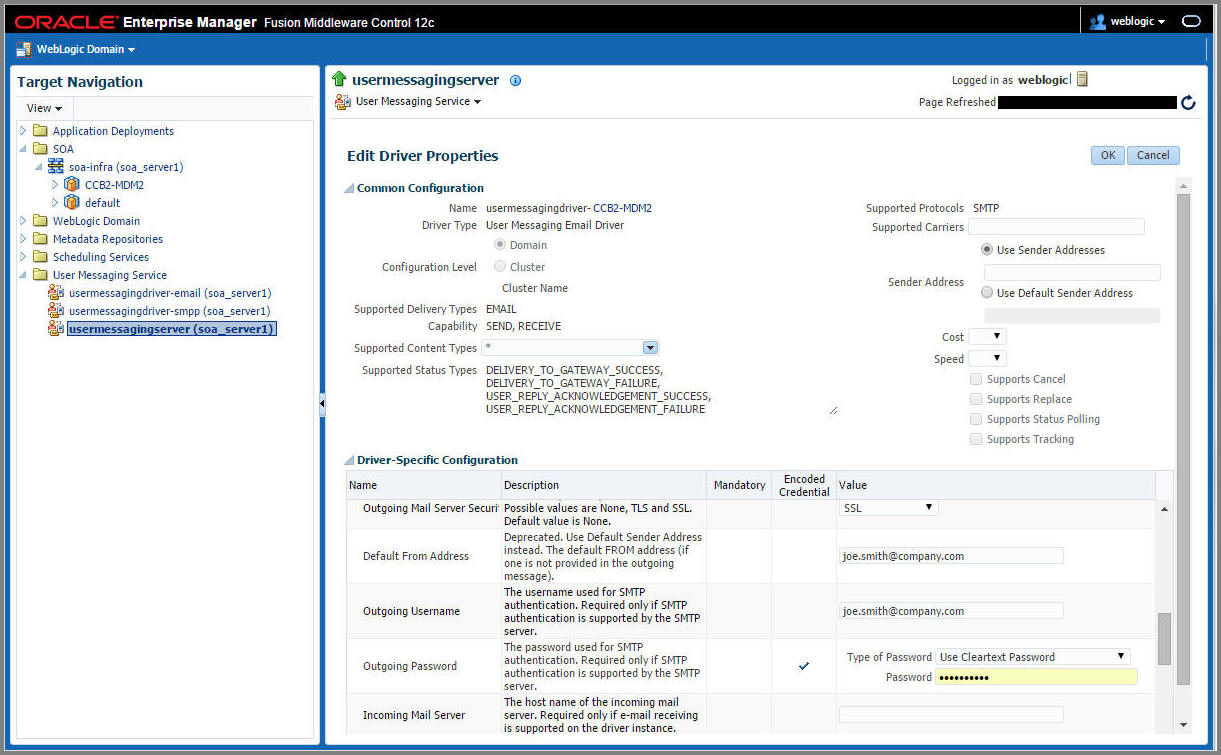This screenshot has width=1221, height=755.
Task: Click the green up-arrow status icon
Action: pos(339,79)
